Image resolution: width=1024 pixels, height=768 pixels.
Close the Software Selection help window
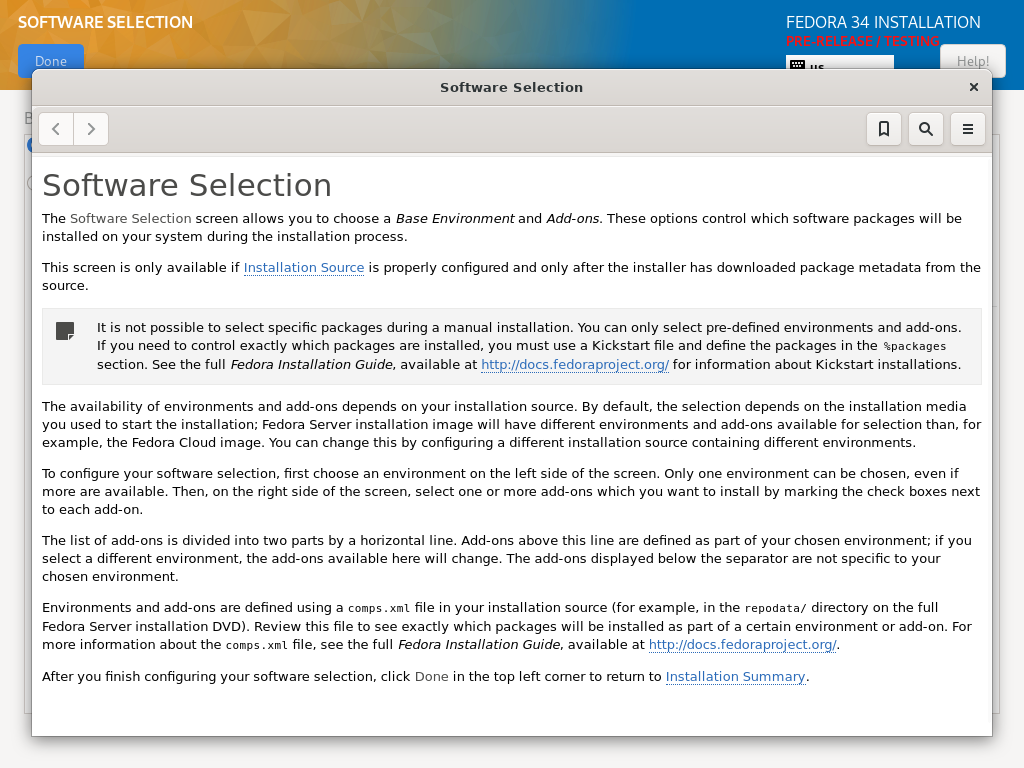pyautogui.click(x=974, y=87)
